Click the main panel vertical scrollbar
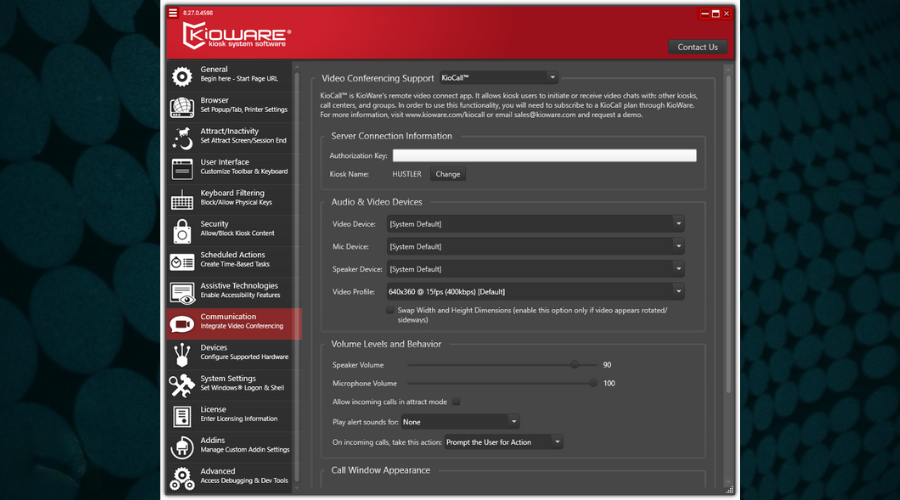900x500 pixels. [x=728, y=235]
